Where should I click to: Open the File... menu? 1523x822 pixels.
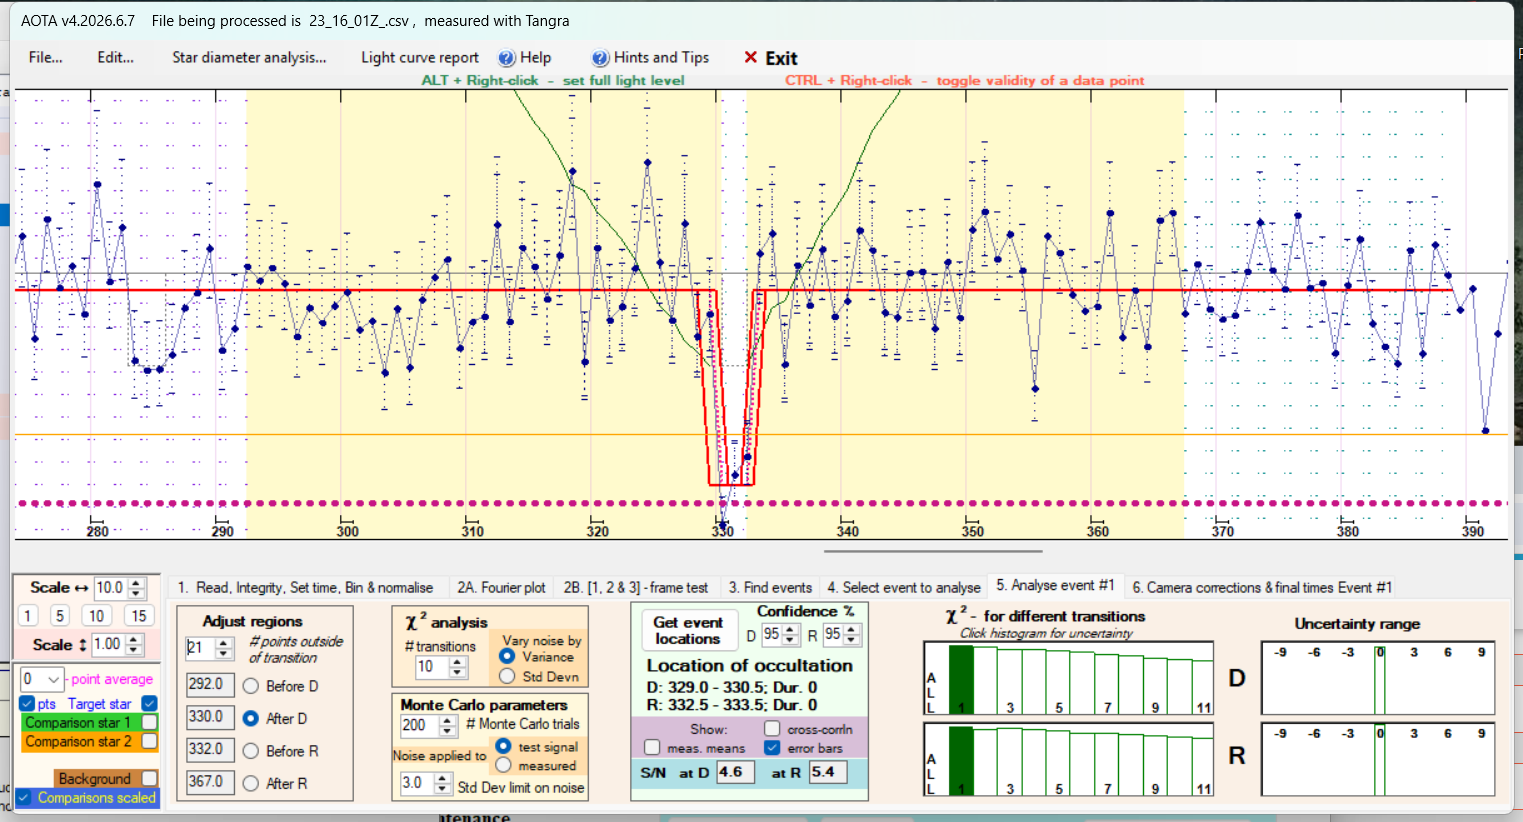[x=45, y=58]
